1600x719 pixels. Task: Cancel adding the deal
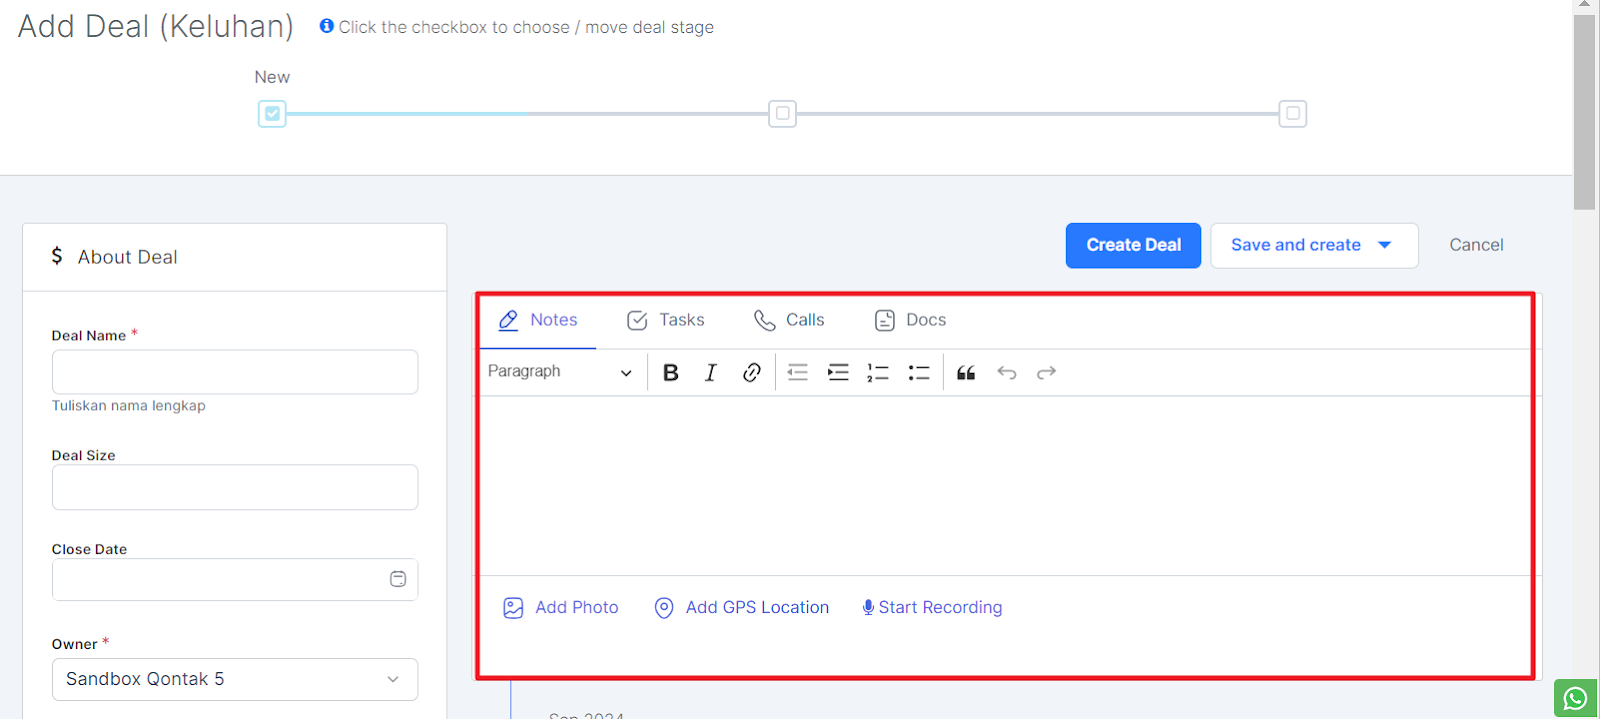coord(1476,245)
